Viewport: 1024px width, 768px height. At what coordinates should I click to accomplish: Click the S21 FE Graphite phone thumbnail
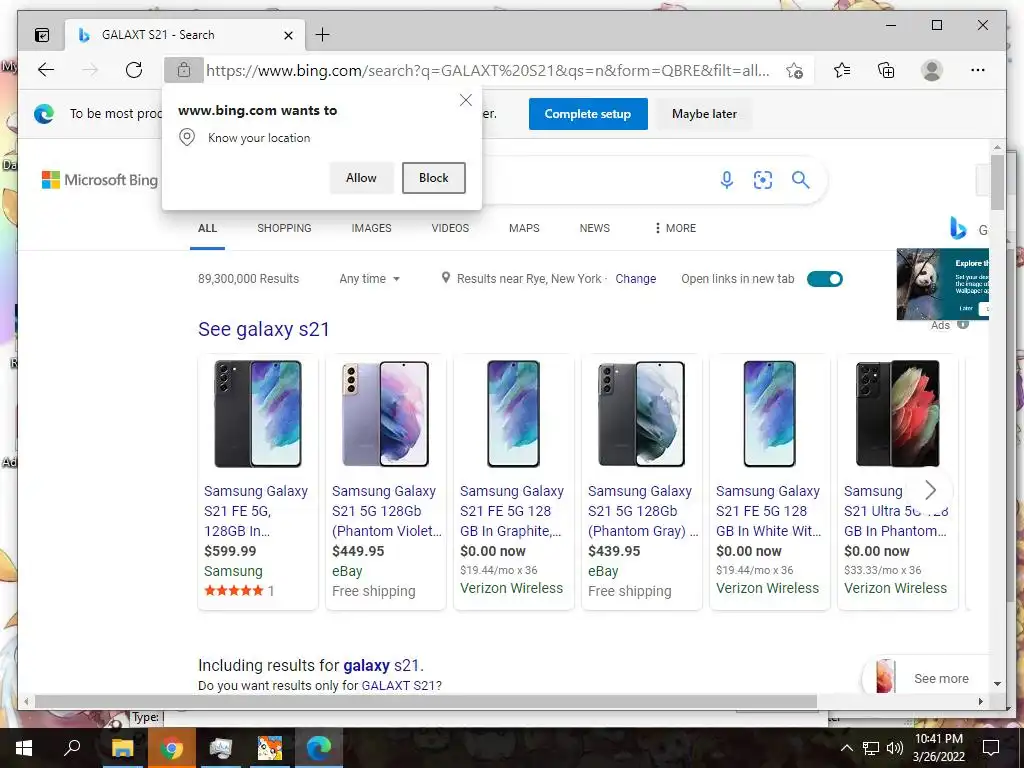click(x=513, y=414)
